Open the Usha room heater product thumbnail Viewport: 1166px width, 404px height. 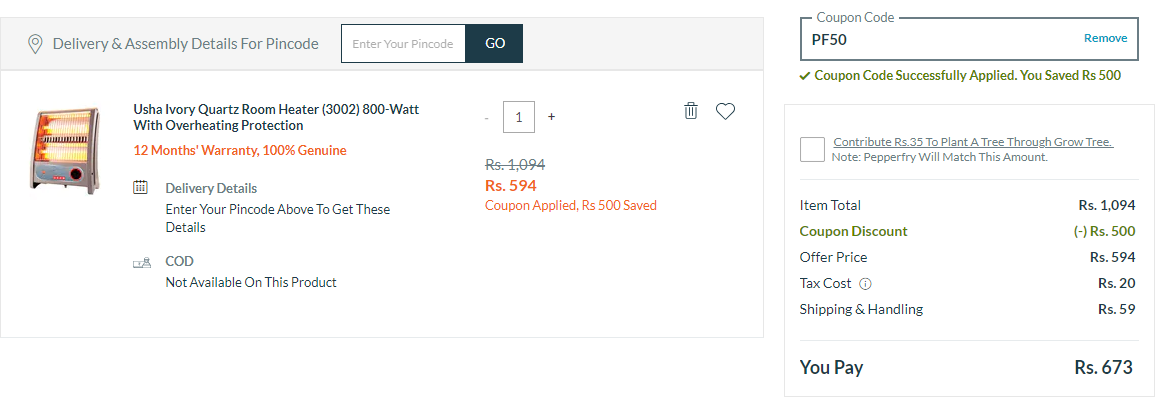[x=65, y=150]
